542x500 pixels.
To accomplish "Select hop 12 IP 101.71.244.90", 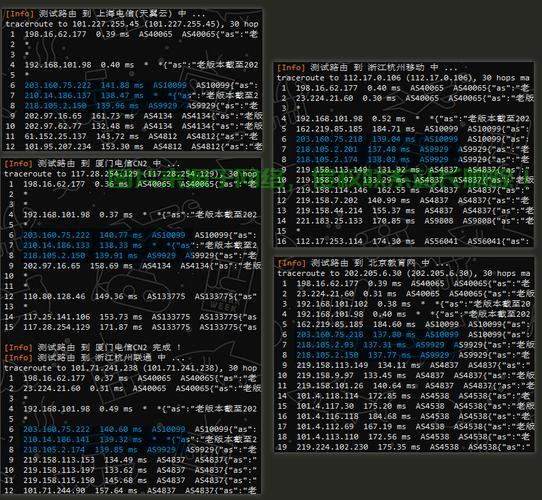I will coord(54,490).
